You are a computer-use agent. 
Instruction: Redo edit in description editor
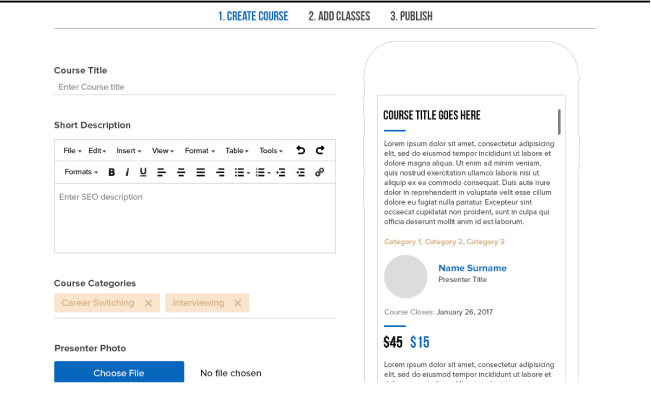click(x=320, y=150)
